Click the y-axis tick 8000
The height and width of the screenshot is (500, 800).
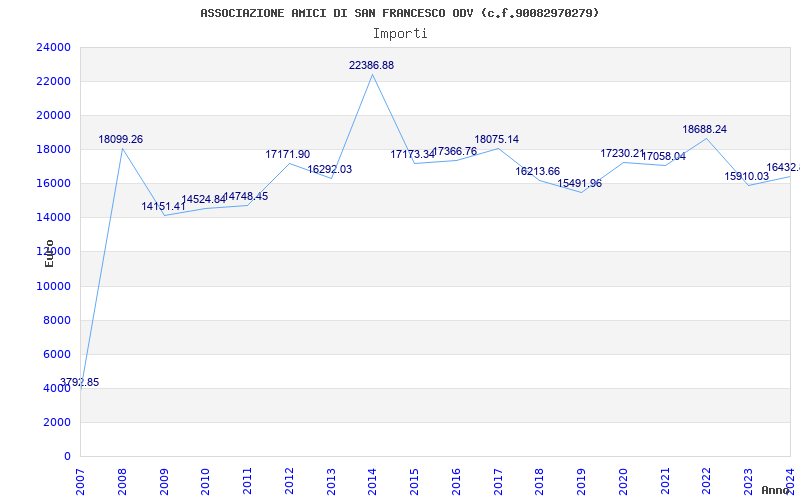pos(56,320)
